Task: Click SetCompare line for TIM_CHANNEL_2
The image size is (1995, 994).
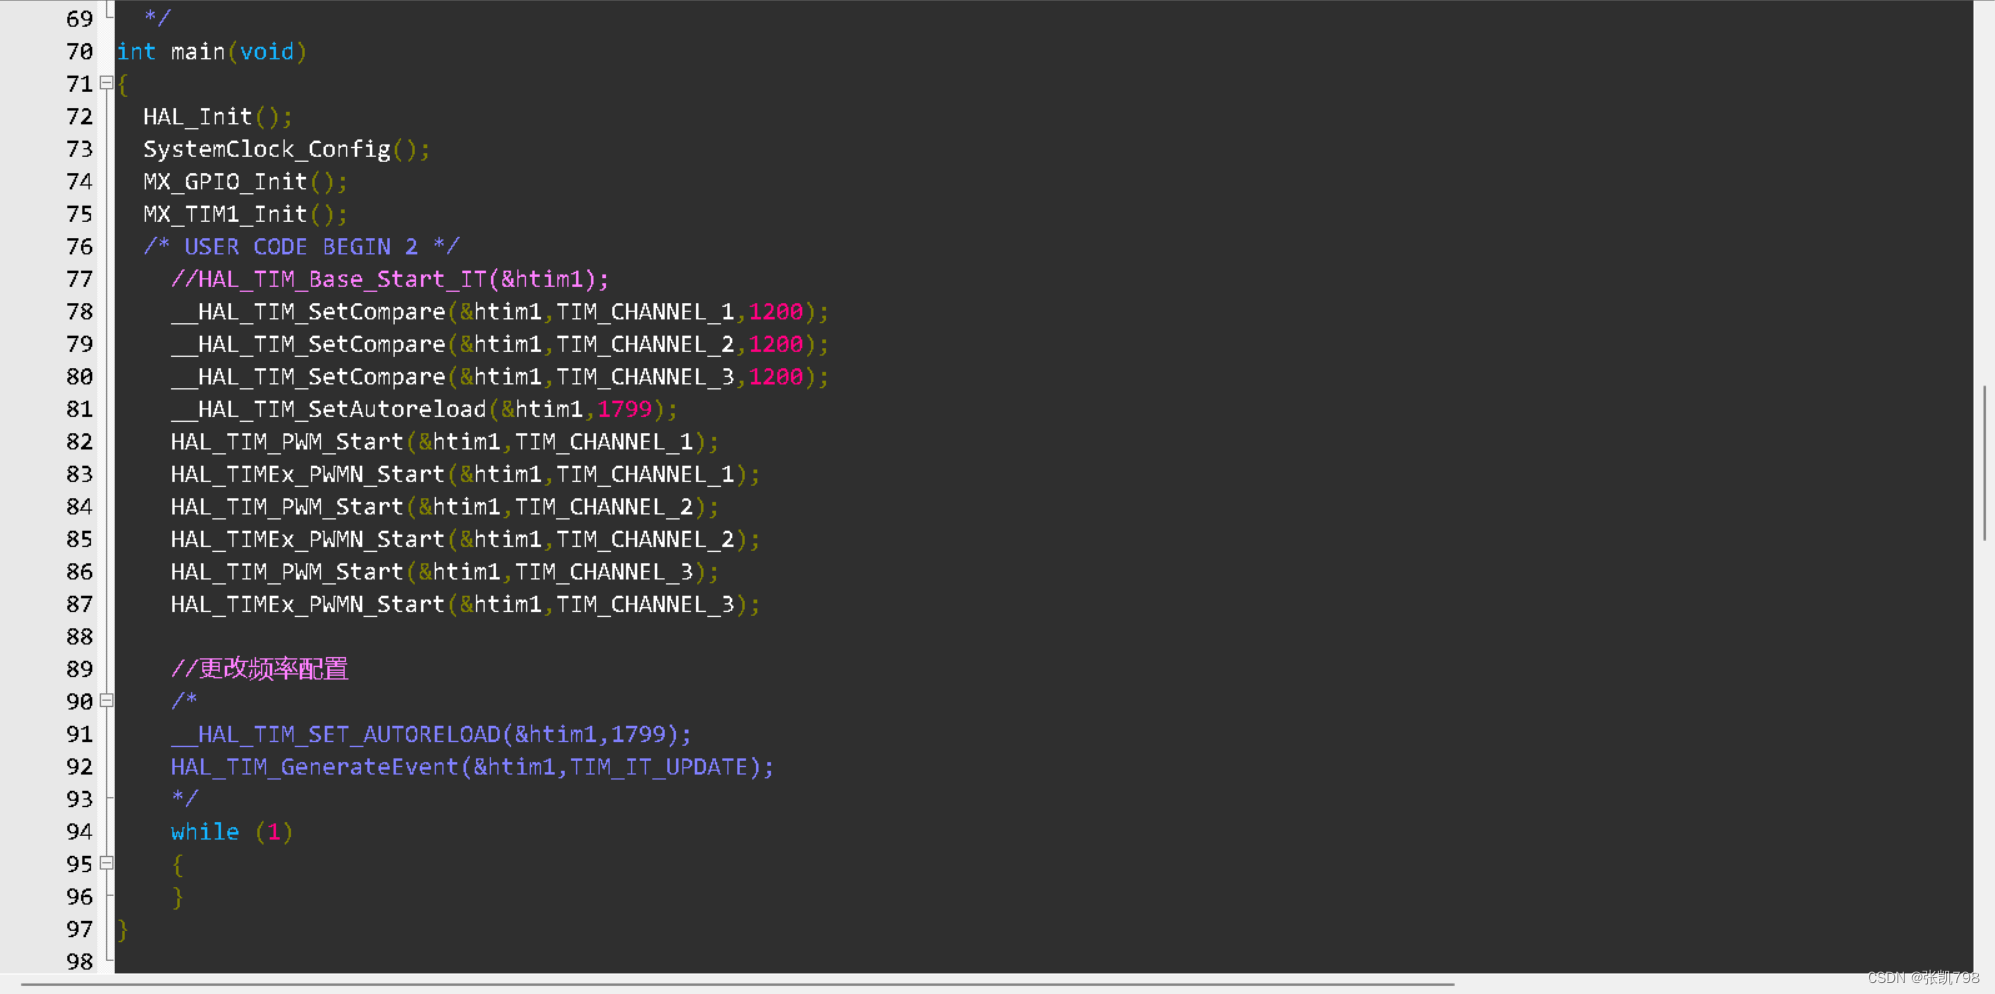Action: tap(499, 344)
